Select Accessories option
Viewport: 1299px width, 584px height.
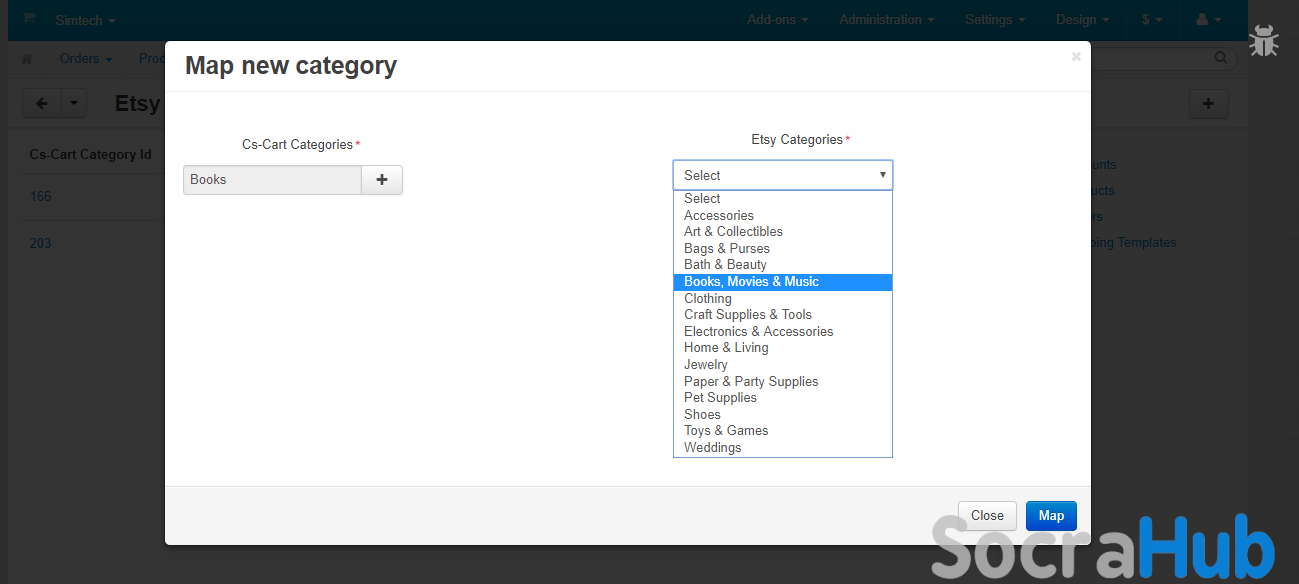click(x=783, y=215)
